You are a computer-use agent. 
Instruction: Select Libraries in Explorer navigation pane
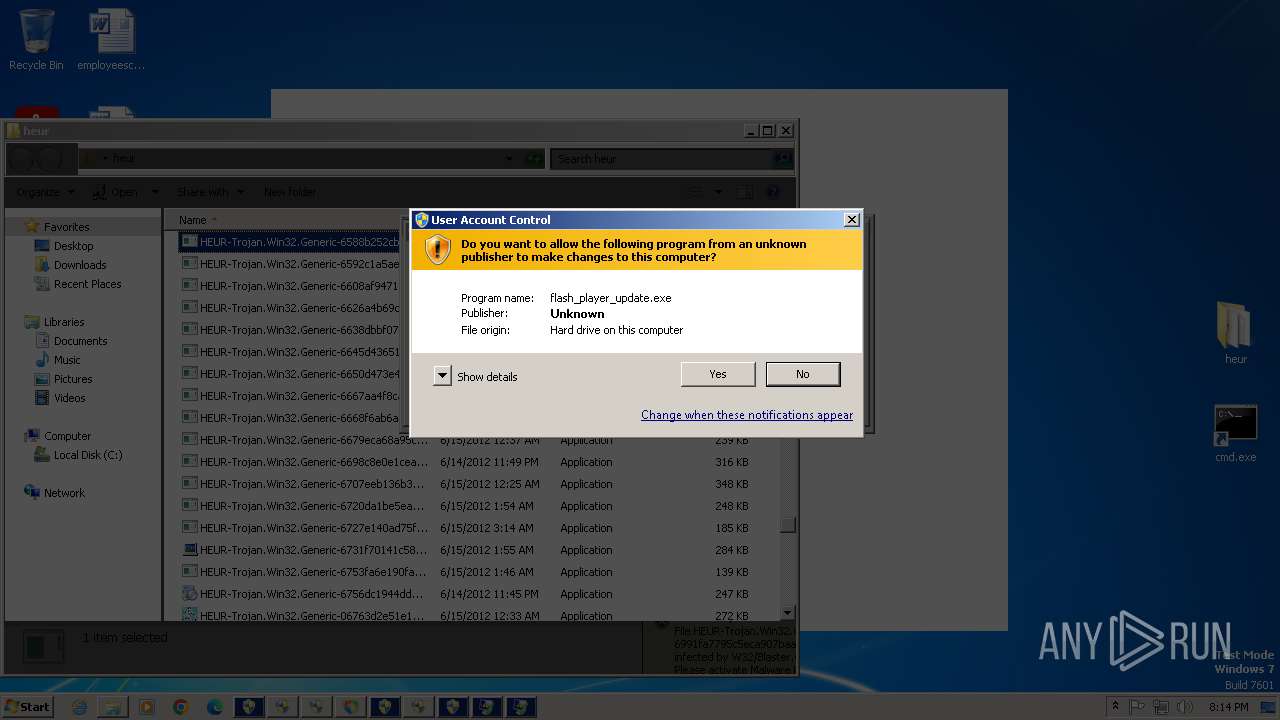pos(63,322)
